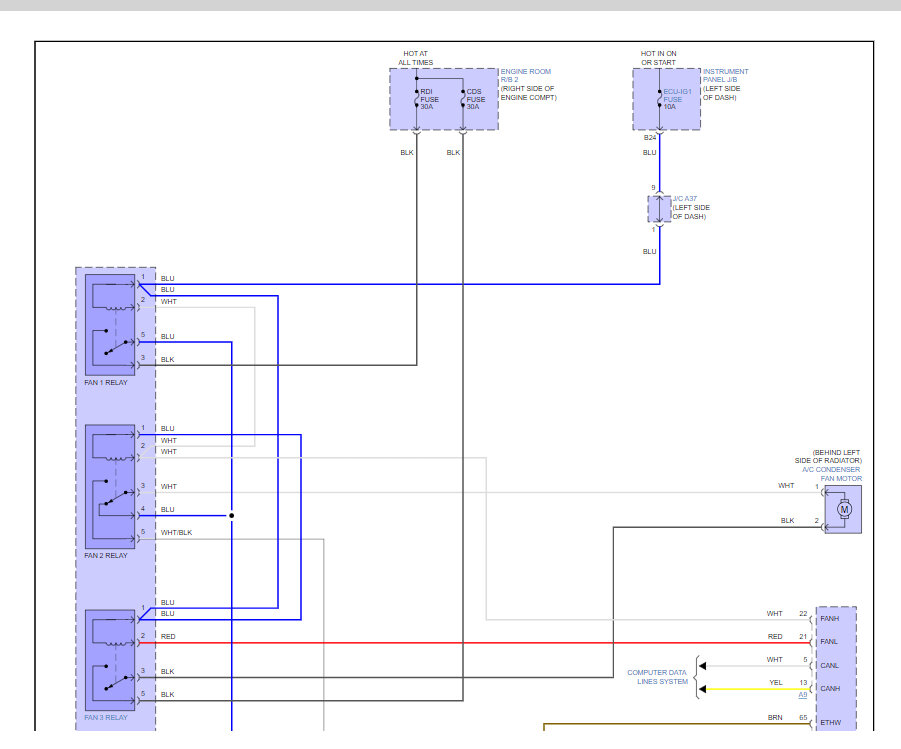
Task: Click the Fan 3 Relay coil symbol
Action: click(x=112, y=631)
